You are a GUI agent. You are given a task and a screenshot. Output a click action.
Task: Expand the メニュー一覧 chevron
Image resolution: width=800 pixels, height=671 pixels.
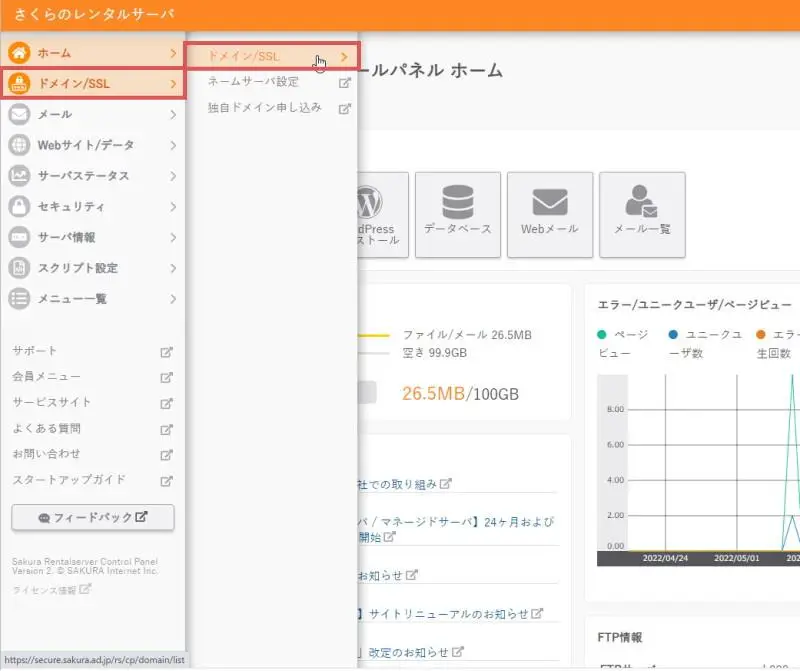click(173, 299)
